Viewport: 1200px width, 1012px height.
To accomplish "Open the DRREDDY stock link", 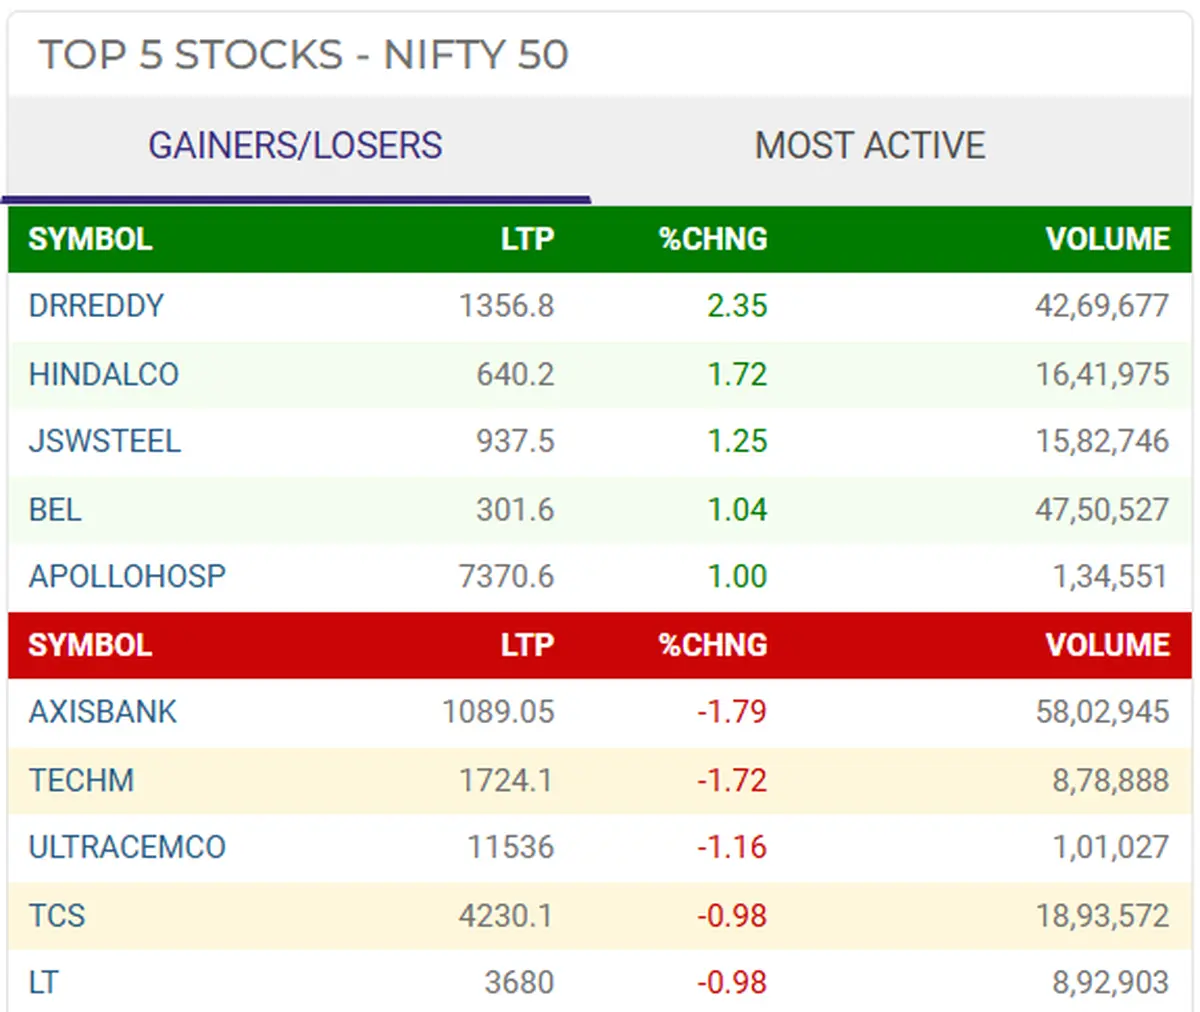I will pos(96,306).
